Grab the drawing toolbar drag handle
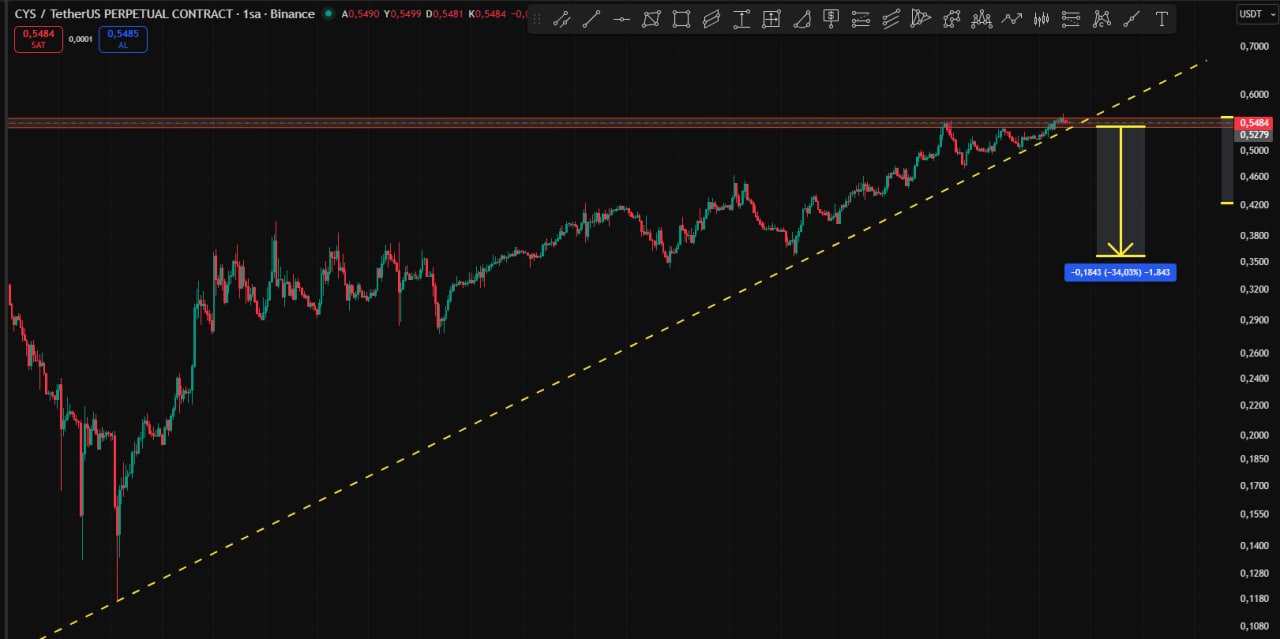The width and height of the screenshot is (1280, 639). click(537, 19)
